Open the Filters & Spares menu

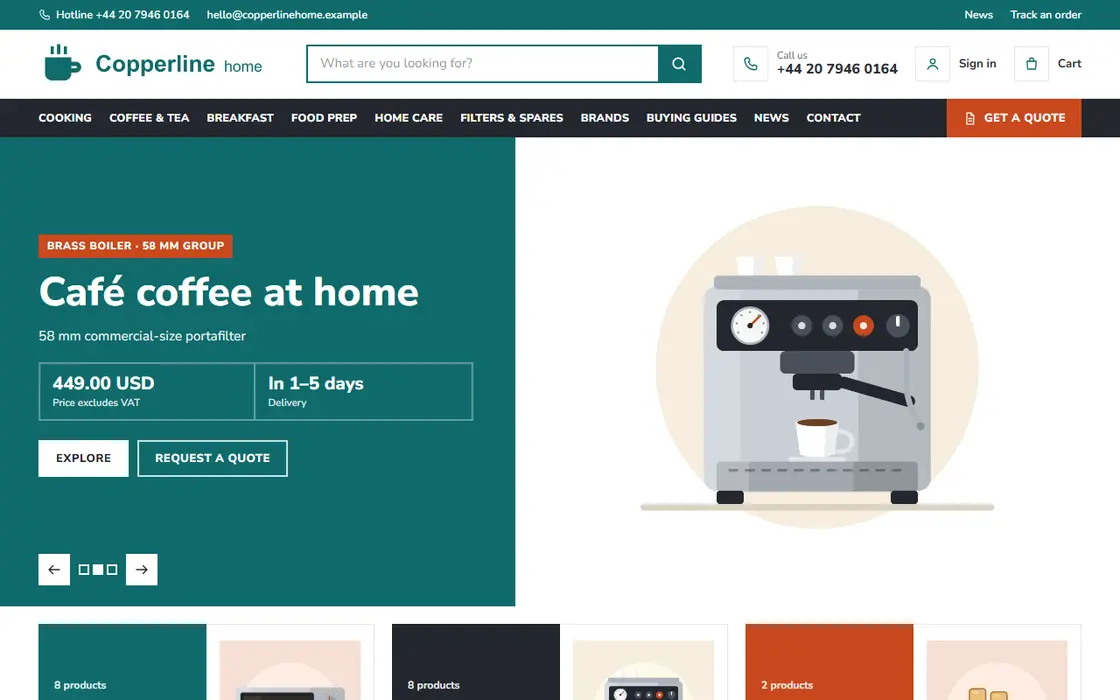click(511, 118)
